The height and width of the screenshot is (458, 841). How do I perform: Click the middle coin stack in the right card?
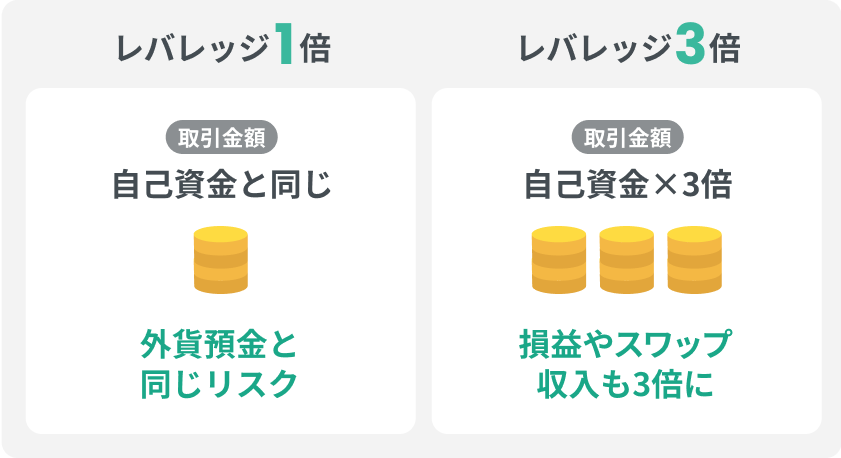(626, 260)
